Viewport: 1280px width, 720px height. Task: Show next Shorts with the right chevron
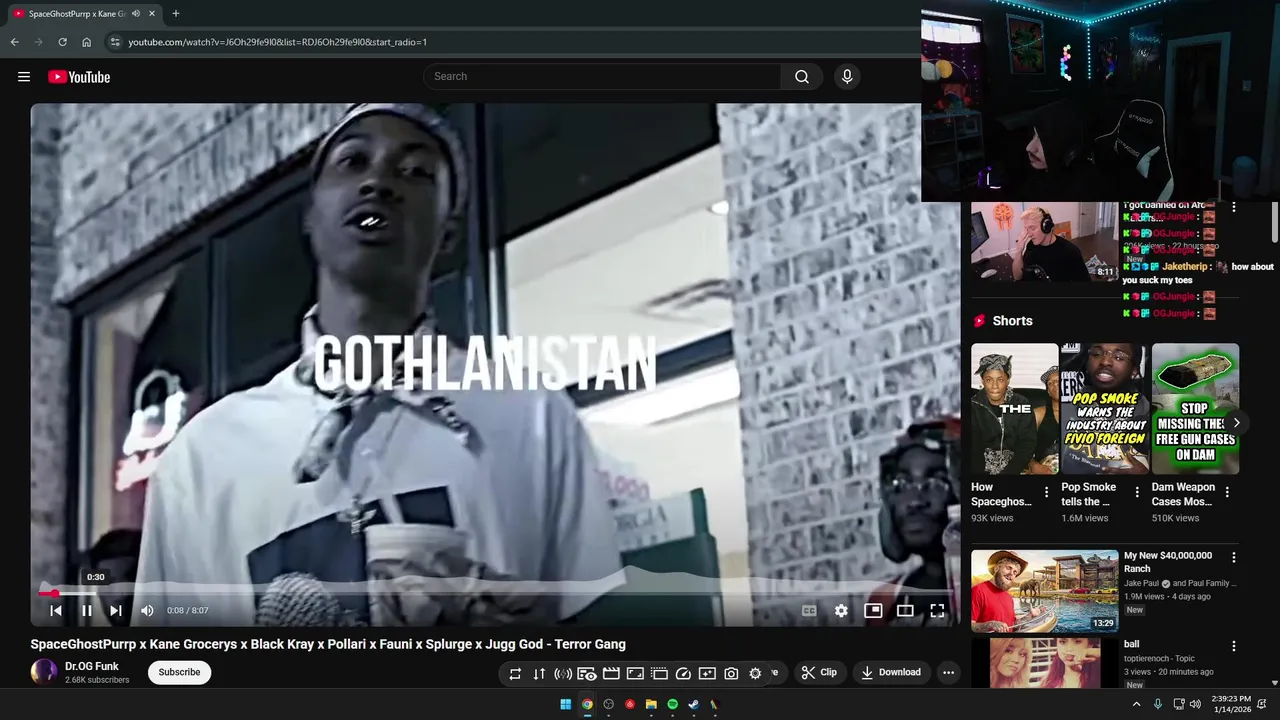[1236, 423]
